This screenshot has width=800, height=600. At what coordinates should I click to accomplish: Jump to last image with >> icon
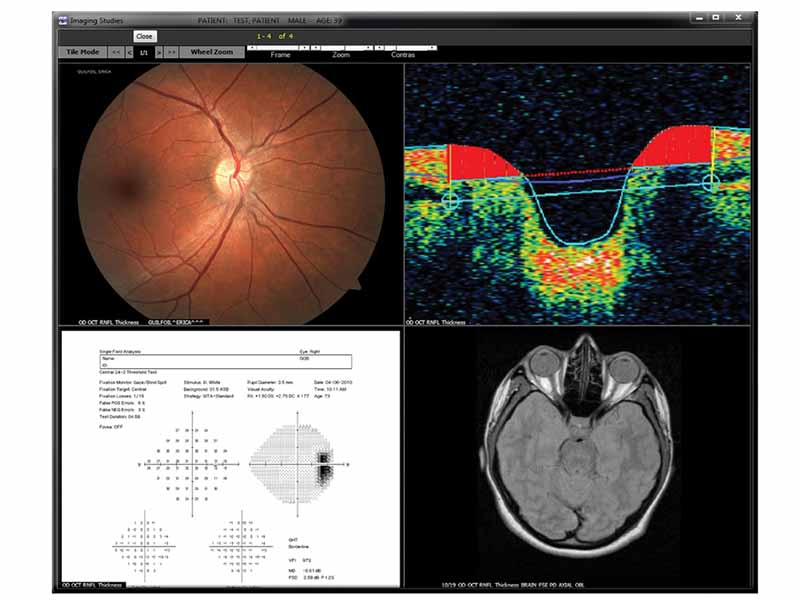pyautogui.click(x=172, y=50)
